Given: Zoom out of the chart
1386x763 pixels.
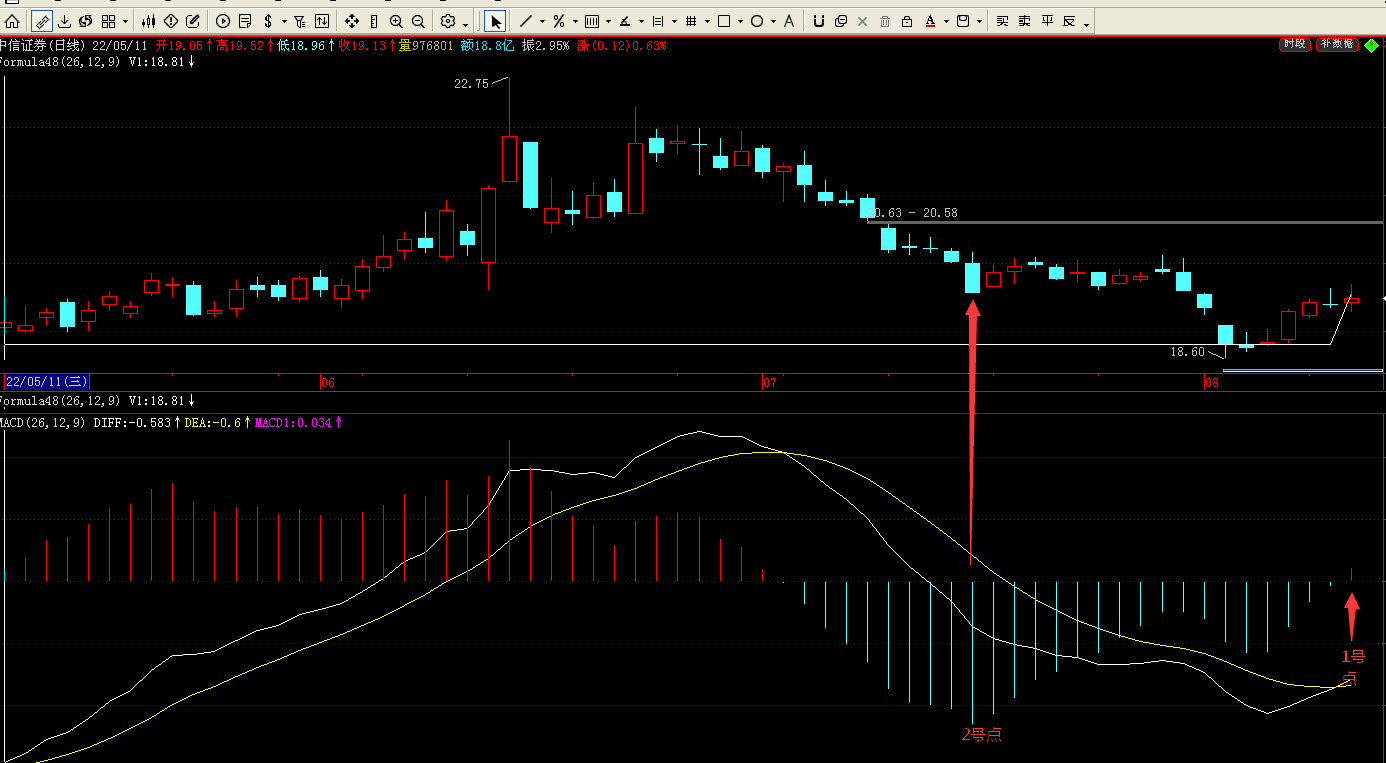Looking at the screenshot, I should (418, 21).
